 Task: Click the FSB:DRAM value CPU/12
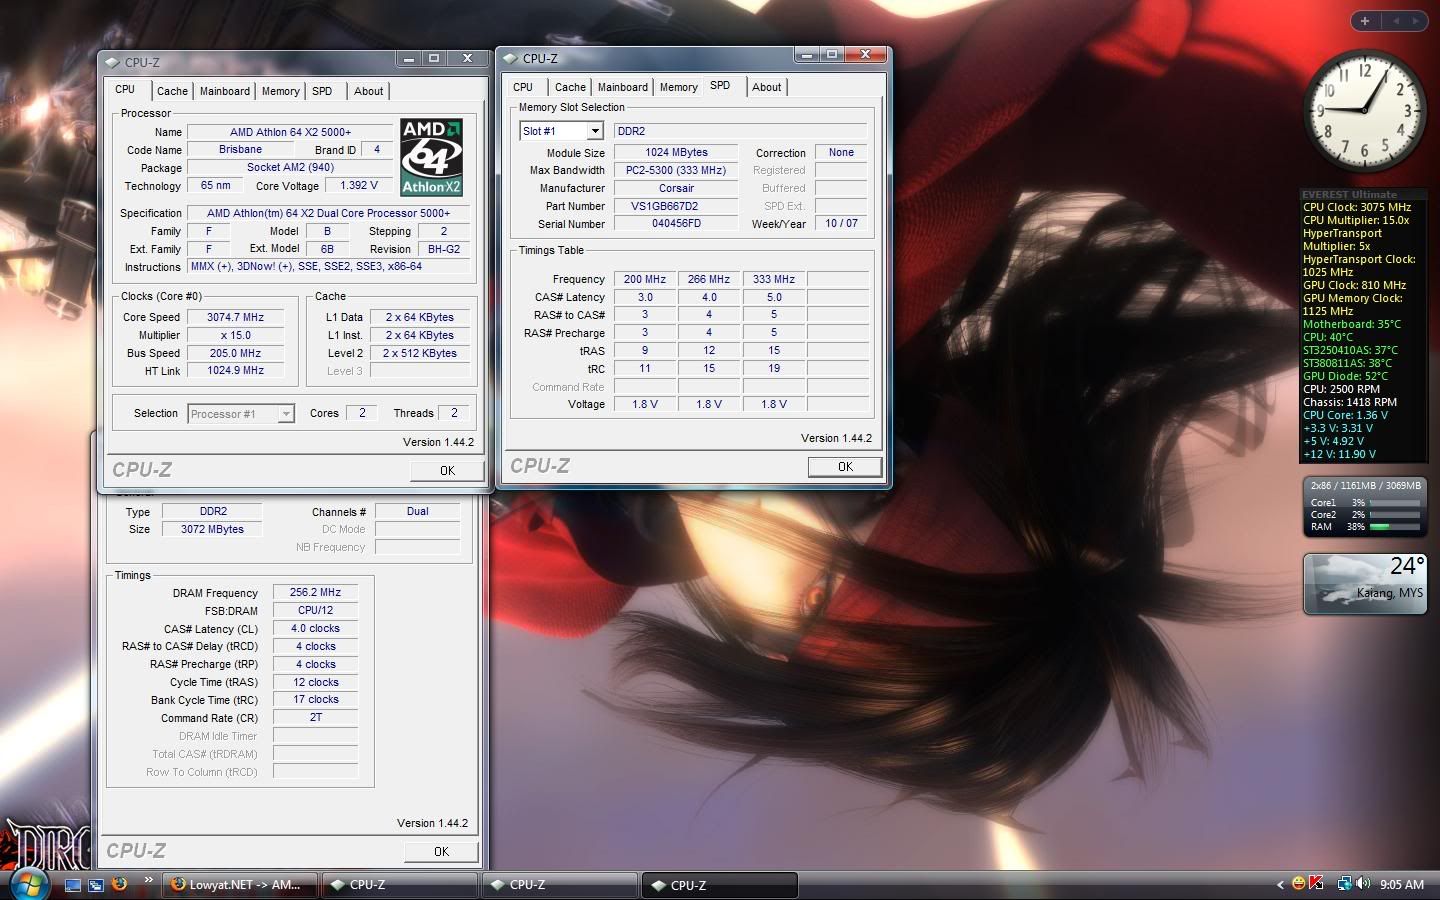click(315, 610)
